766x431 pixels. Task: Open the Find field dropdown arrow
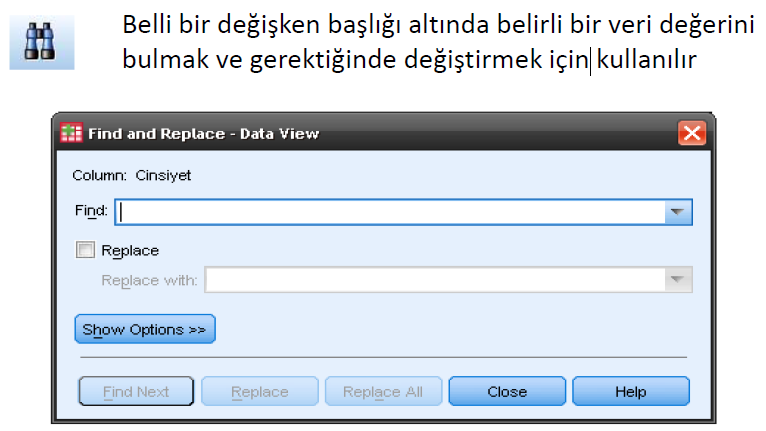[x=678, y=212]
